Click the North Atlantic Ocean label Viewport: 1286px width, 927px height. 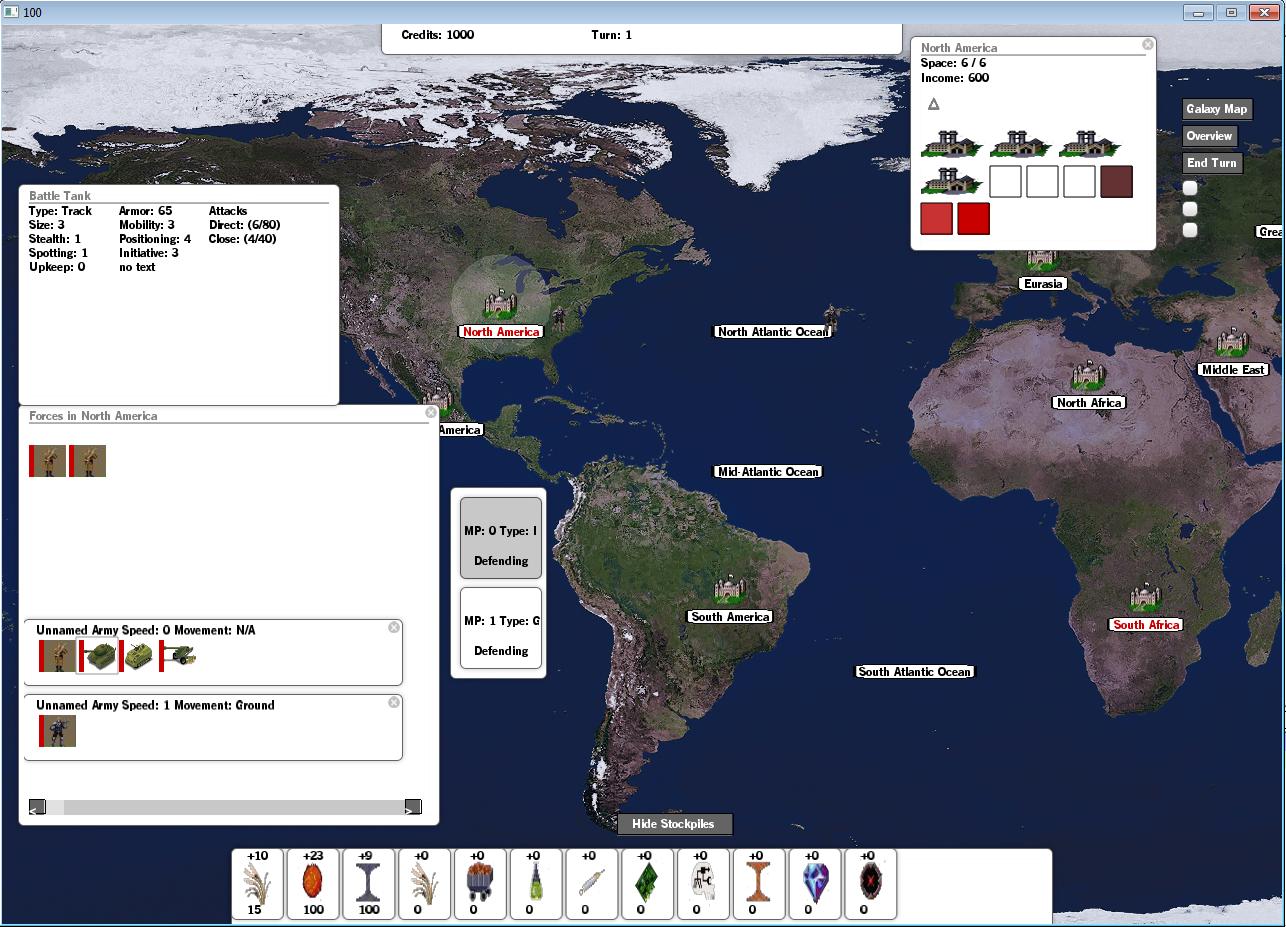773,332
